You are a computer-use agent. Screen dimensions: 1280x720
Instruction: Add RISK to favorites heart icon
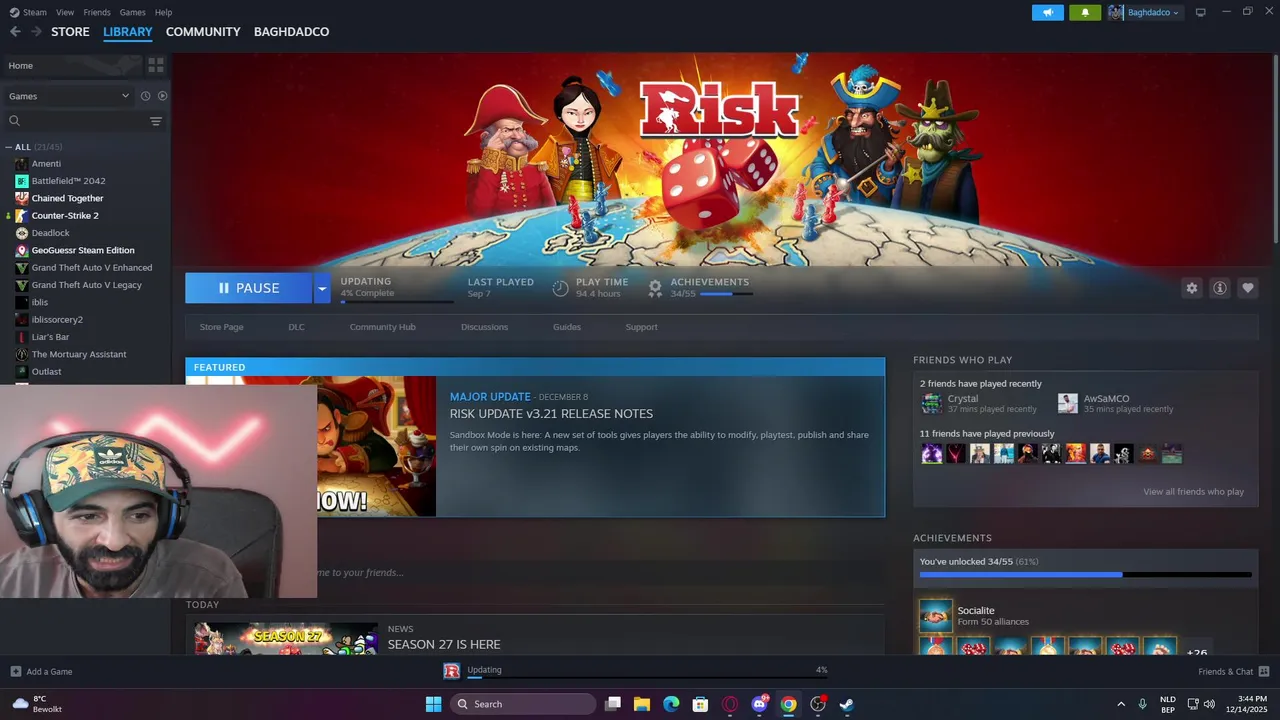(x=1248, y=288)
